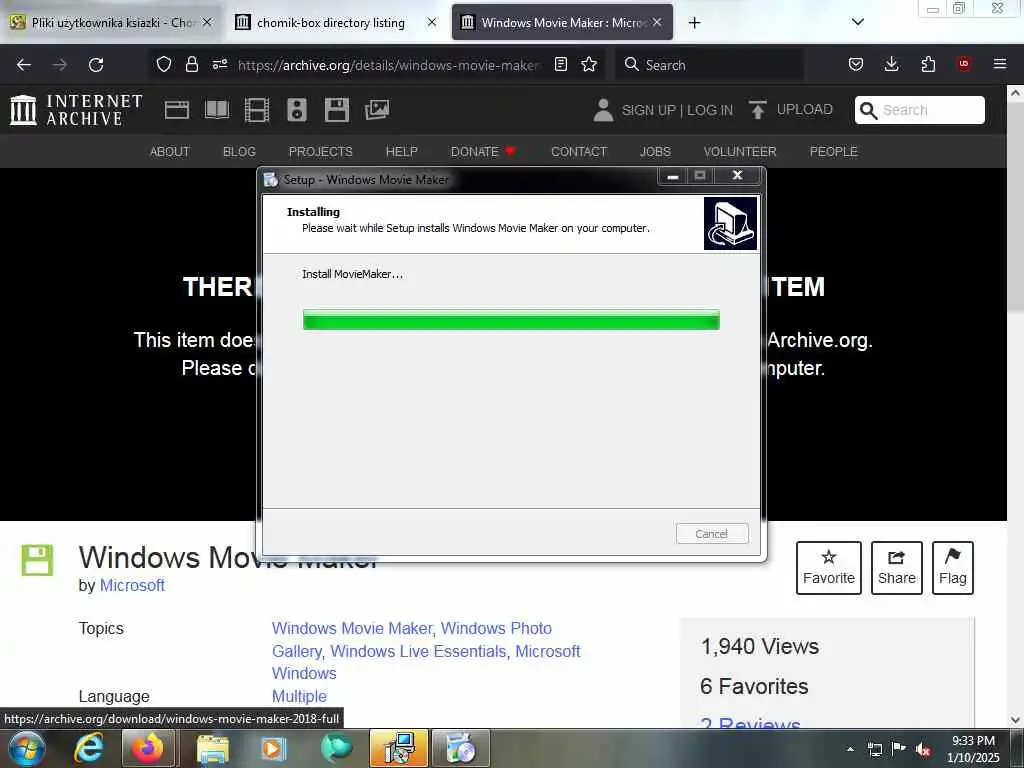Open the Images icon in Archive navbar
Screen dimensions: 1024x768
coord(377,110)
